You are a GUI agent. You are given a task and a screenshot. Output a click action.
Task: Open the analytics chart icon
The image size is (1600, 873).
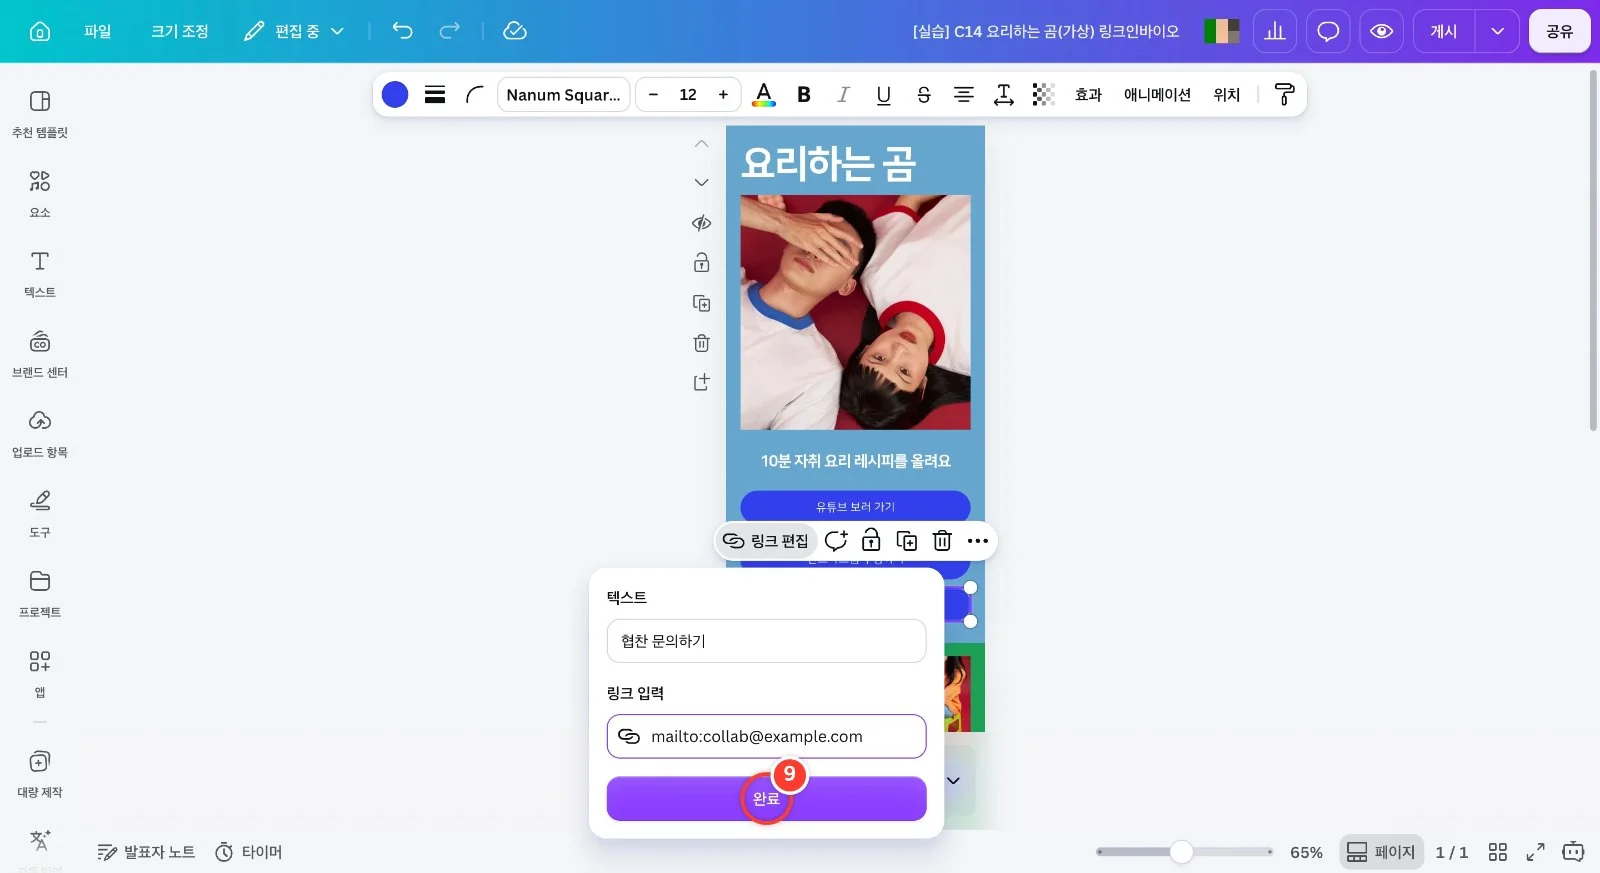click(1275, 31)
